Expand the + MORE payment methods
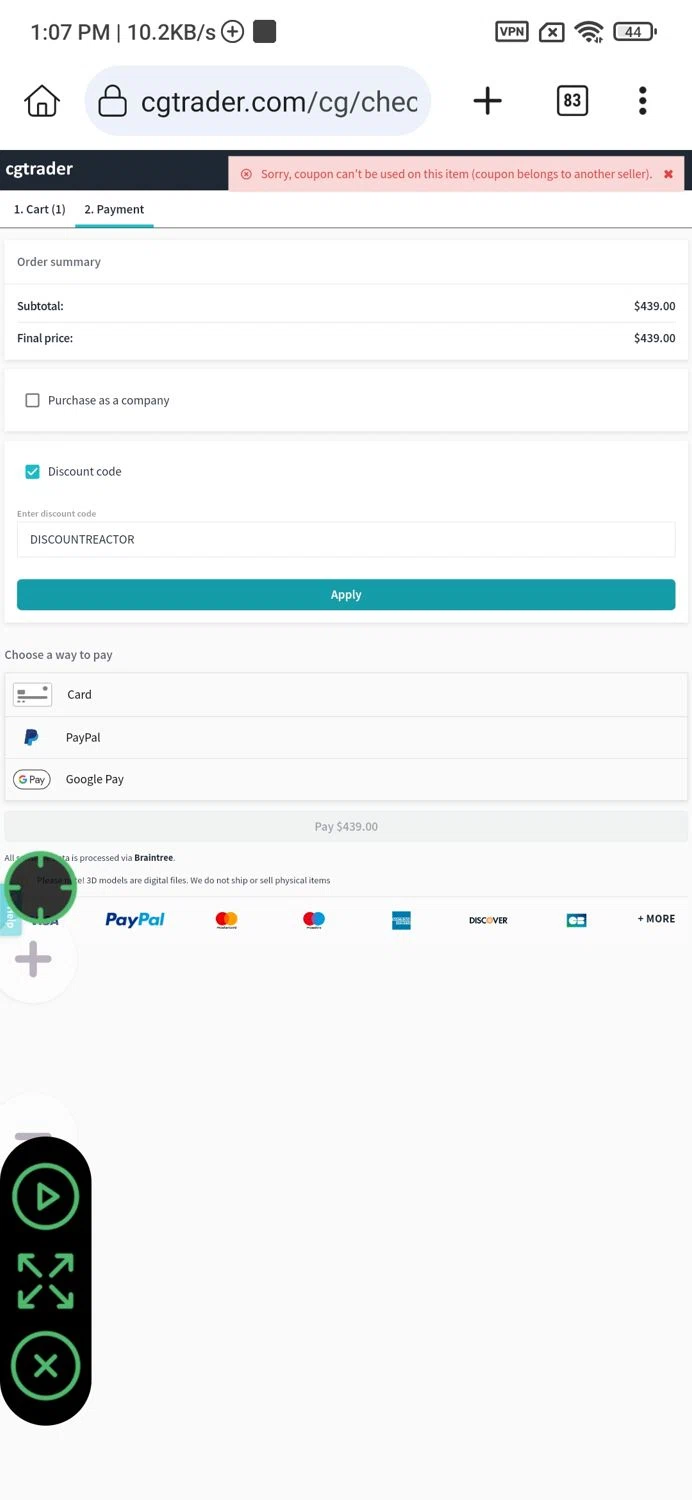This screenshot has height=1500, width=692. pyautogui.click(x=656, y=919)
